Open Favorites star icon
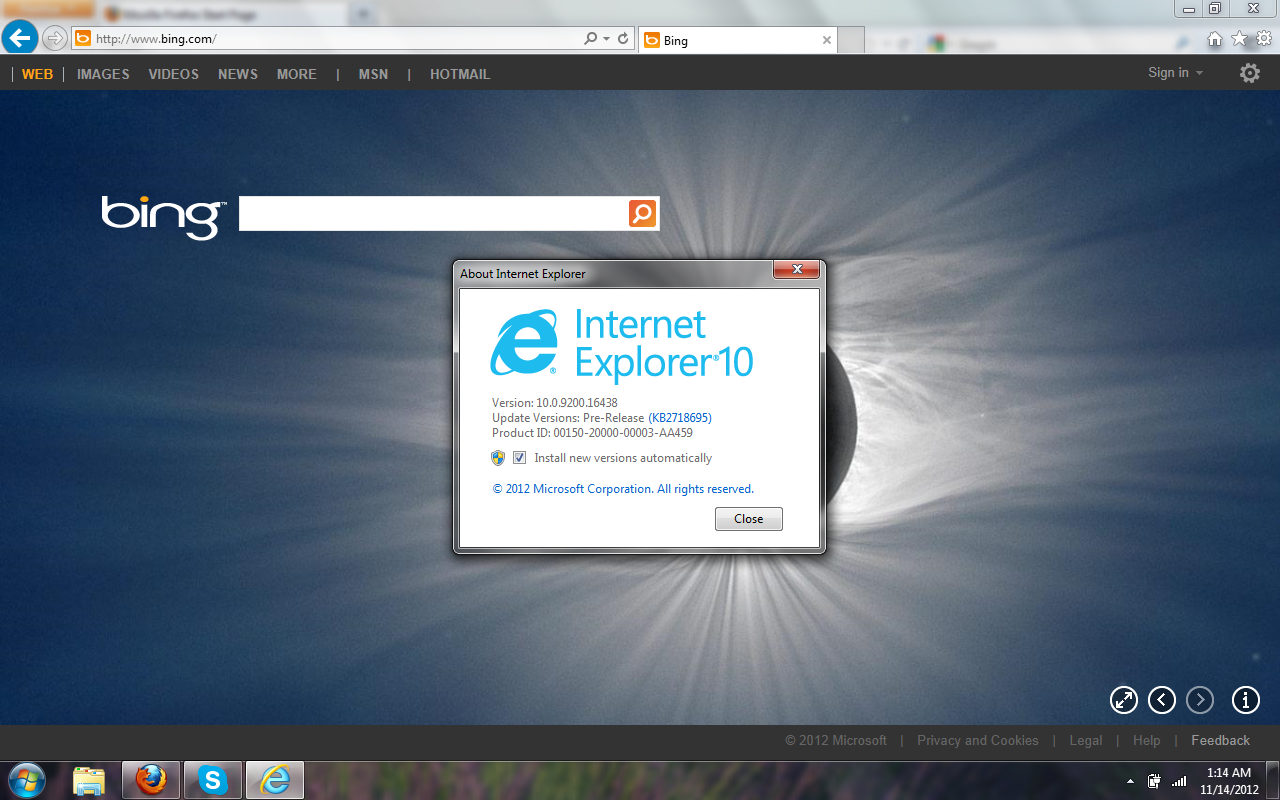The width and height of the screenshot is (1280, 800). [1239, 39]
